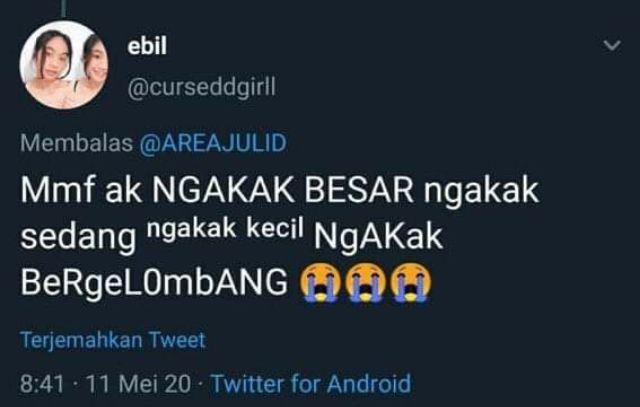Click the Membalas reply label
Viewport: 640px width, 407px height.
coord(76,143)
